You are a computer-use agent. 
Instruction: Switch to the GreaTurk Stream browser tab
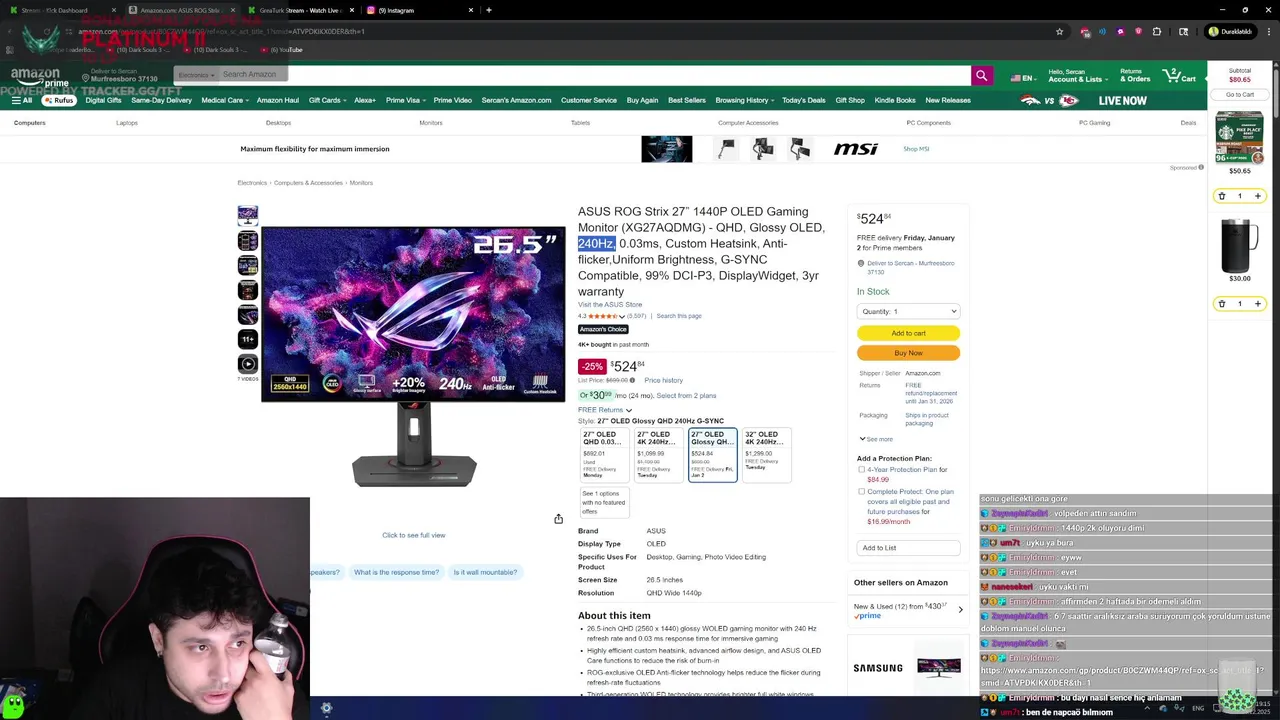(300, 10)
